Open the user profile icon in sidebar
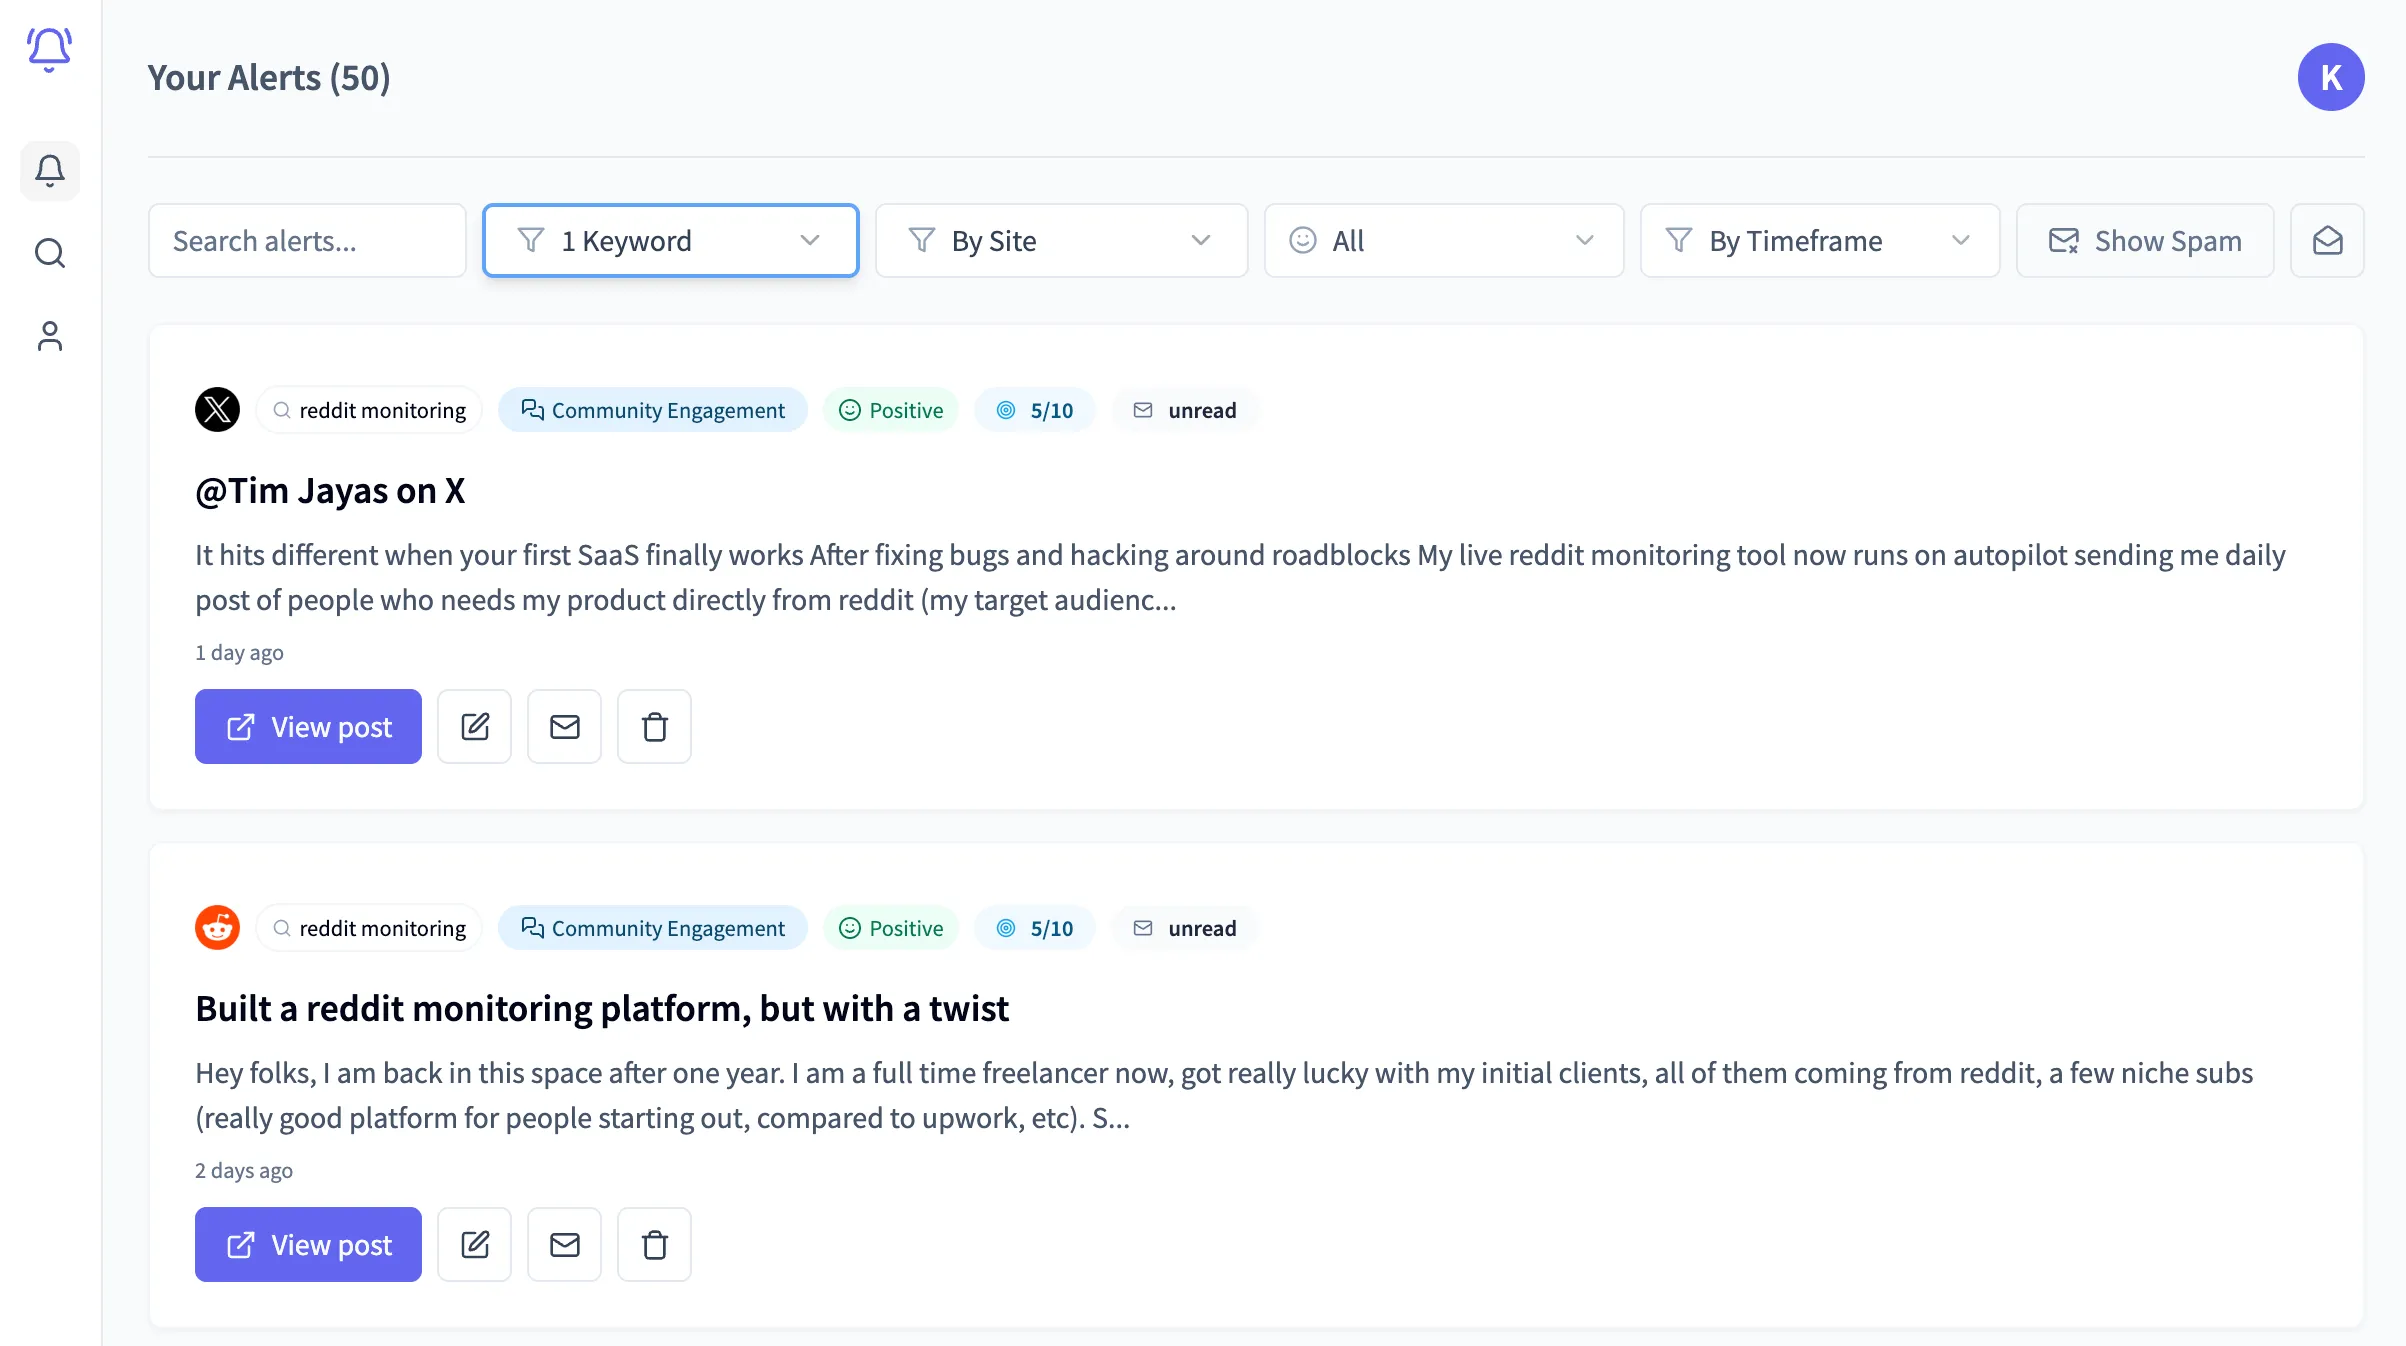Viewport: 2406px width, 1346px height. pos(49,336)
